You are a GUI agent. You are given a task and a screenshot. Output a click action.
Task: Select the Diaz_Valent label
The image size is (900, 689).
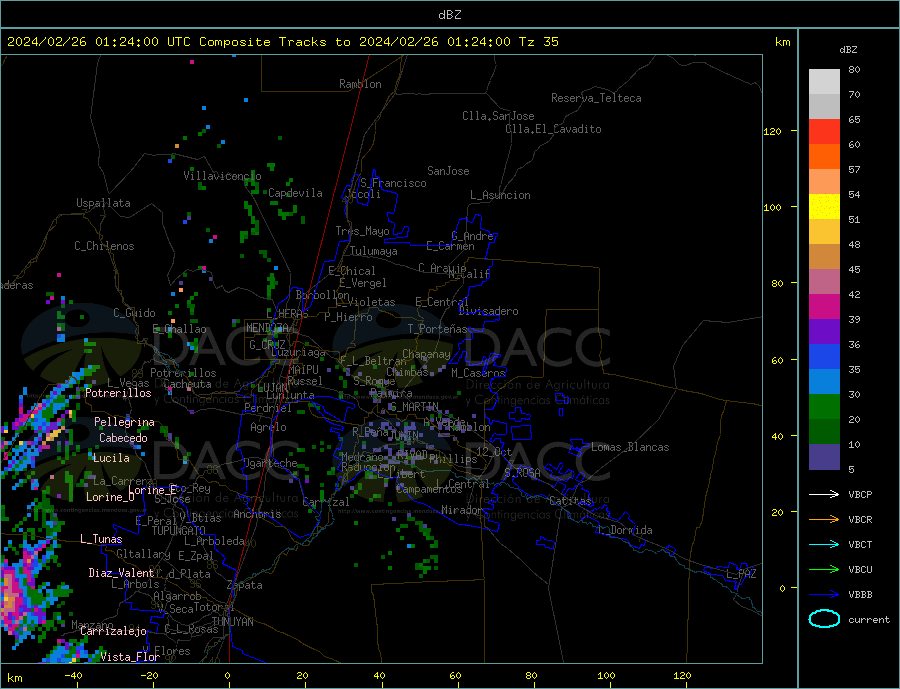[121, 573]
